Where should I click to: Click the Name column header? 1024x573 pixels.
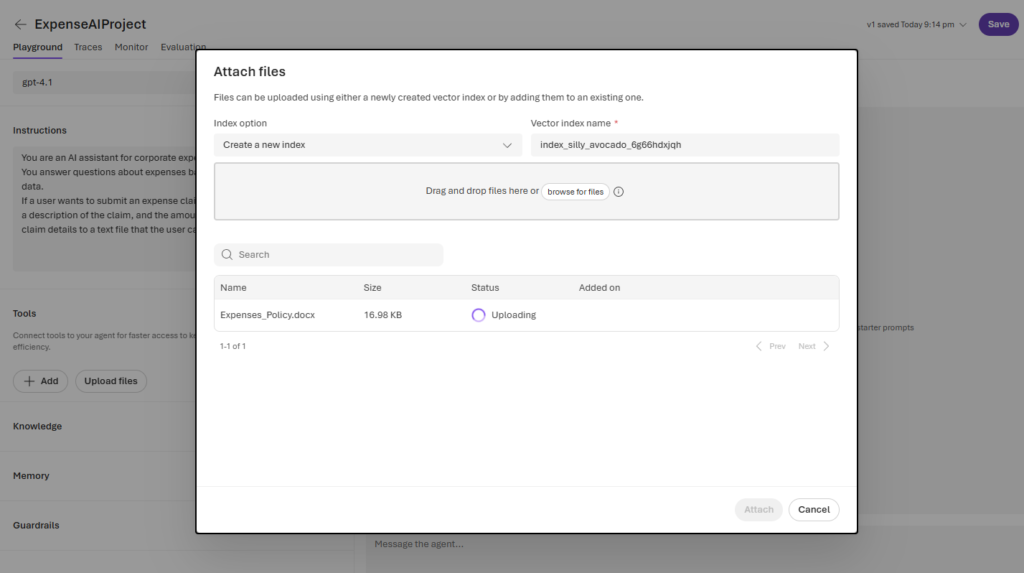pos(233,288)
